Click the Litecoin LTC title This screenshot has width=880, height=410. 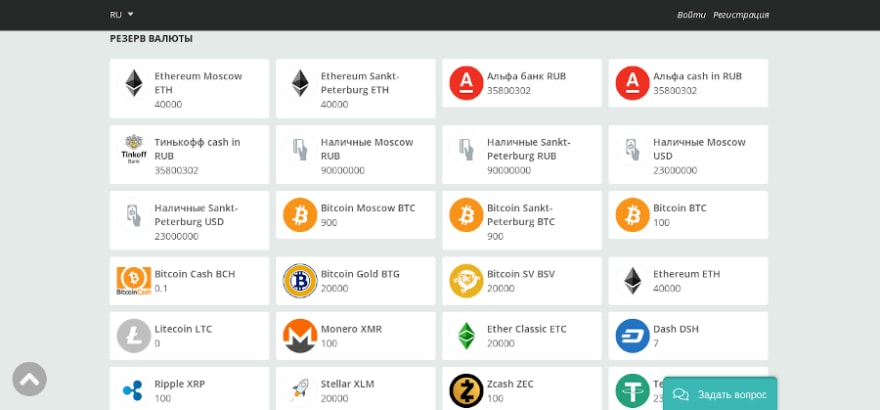pos(183,329)
